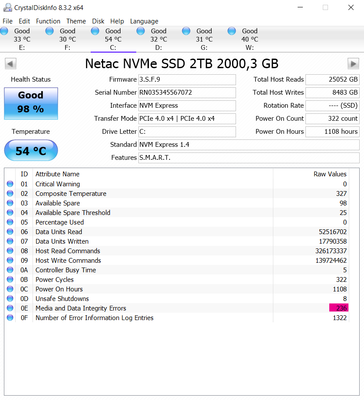
Task: Click the 54 °C temperature indicator
Action: tap(31, 151)
